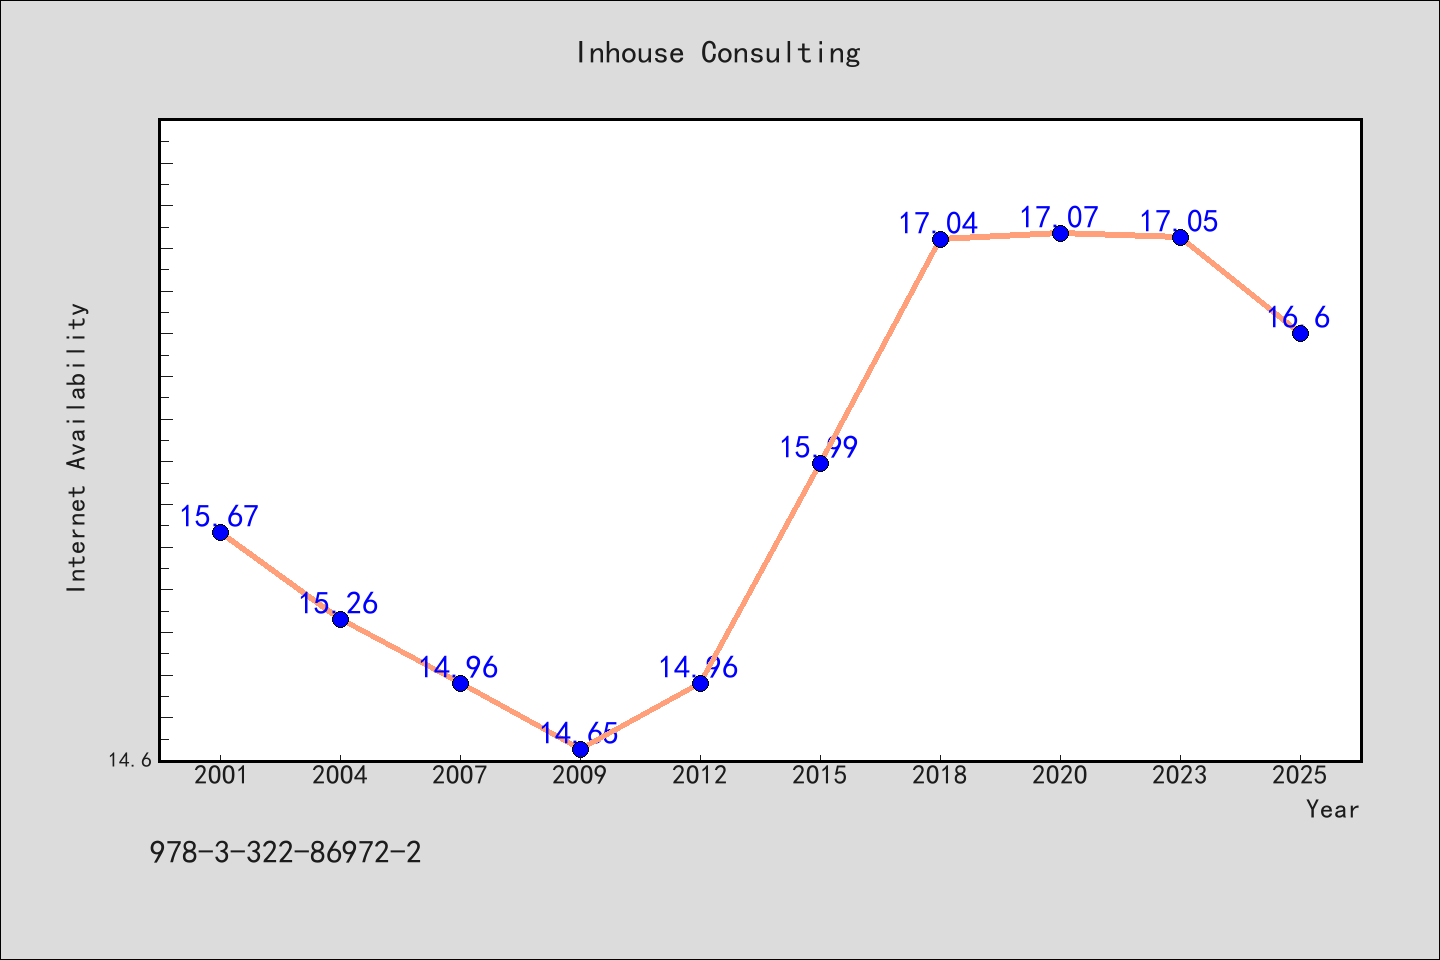This screenshot has height=960, width=1440.
Task: Click the 14.65 value label
Action: 579,733
